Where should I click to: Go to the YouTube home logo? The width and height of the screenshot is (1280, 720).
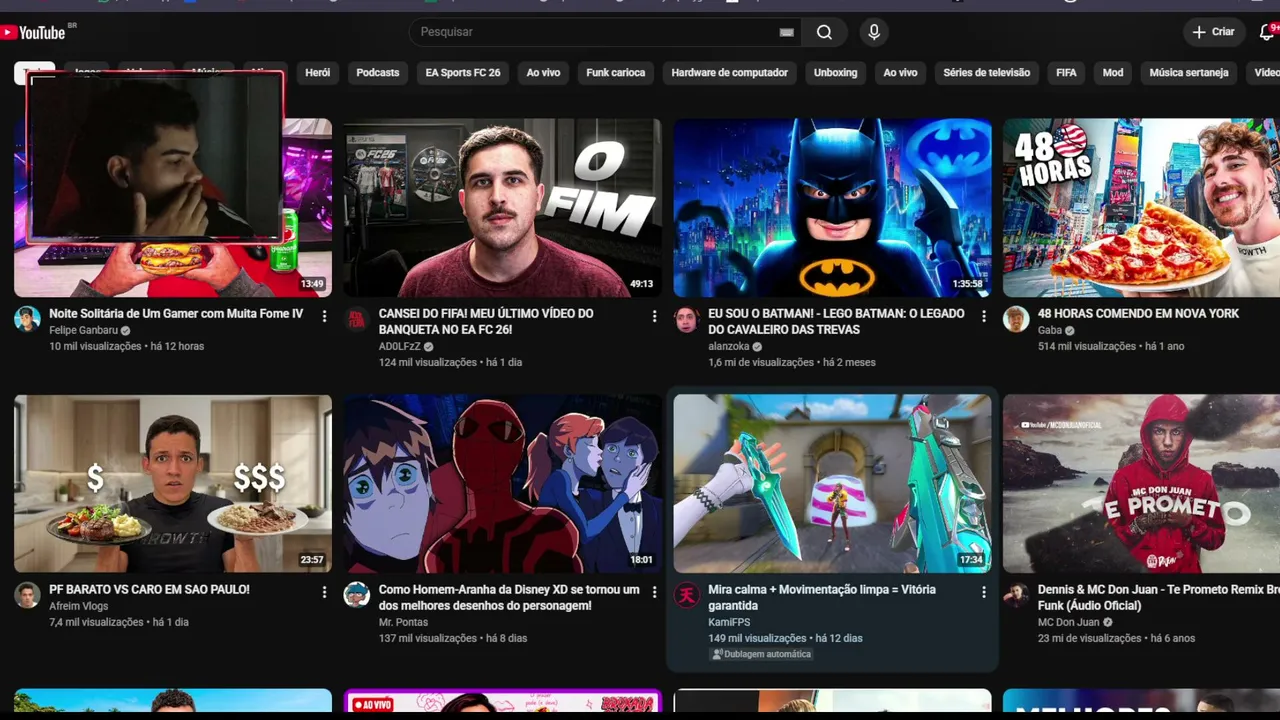coord(34,32)
